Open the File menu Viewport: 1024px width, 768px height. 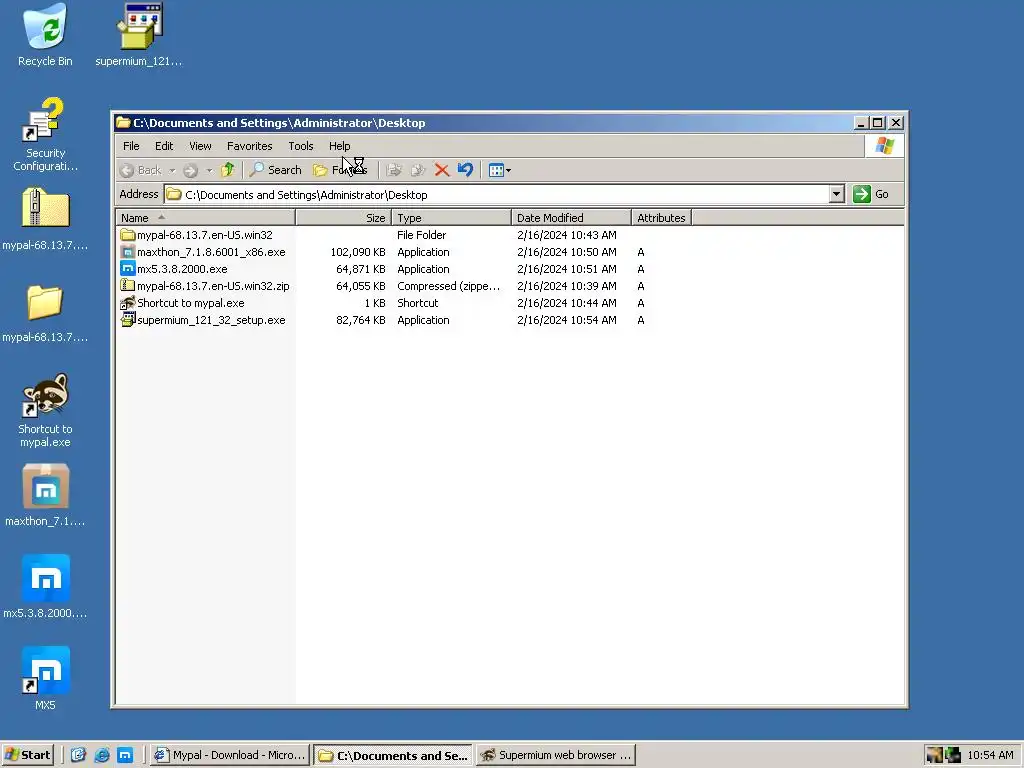pos(131,146)
